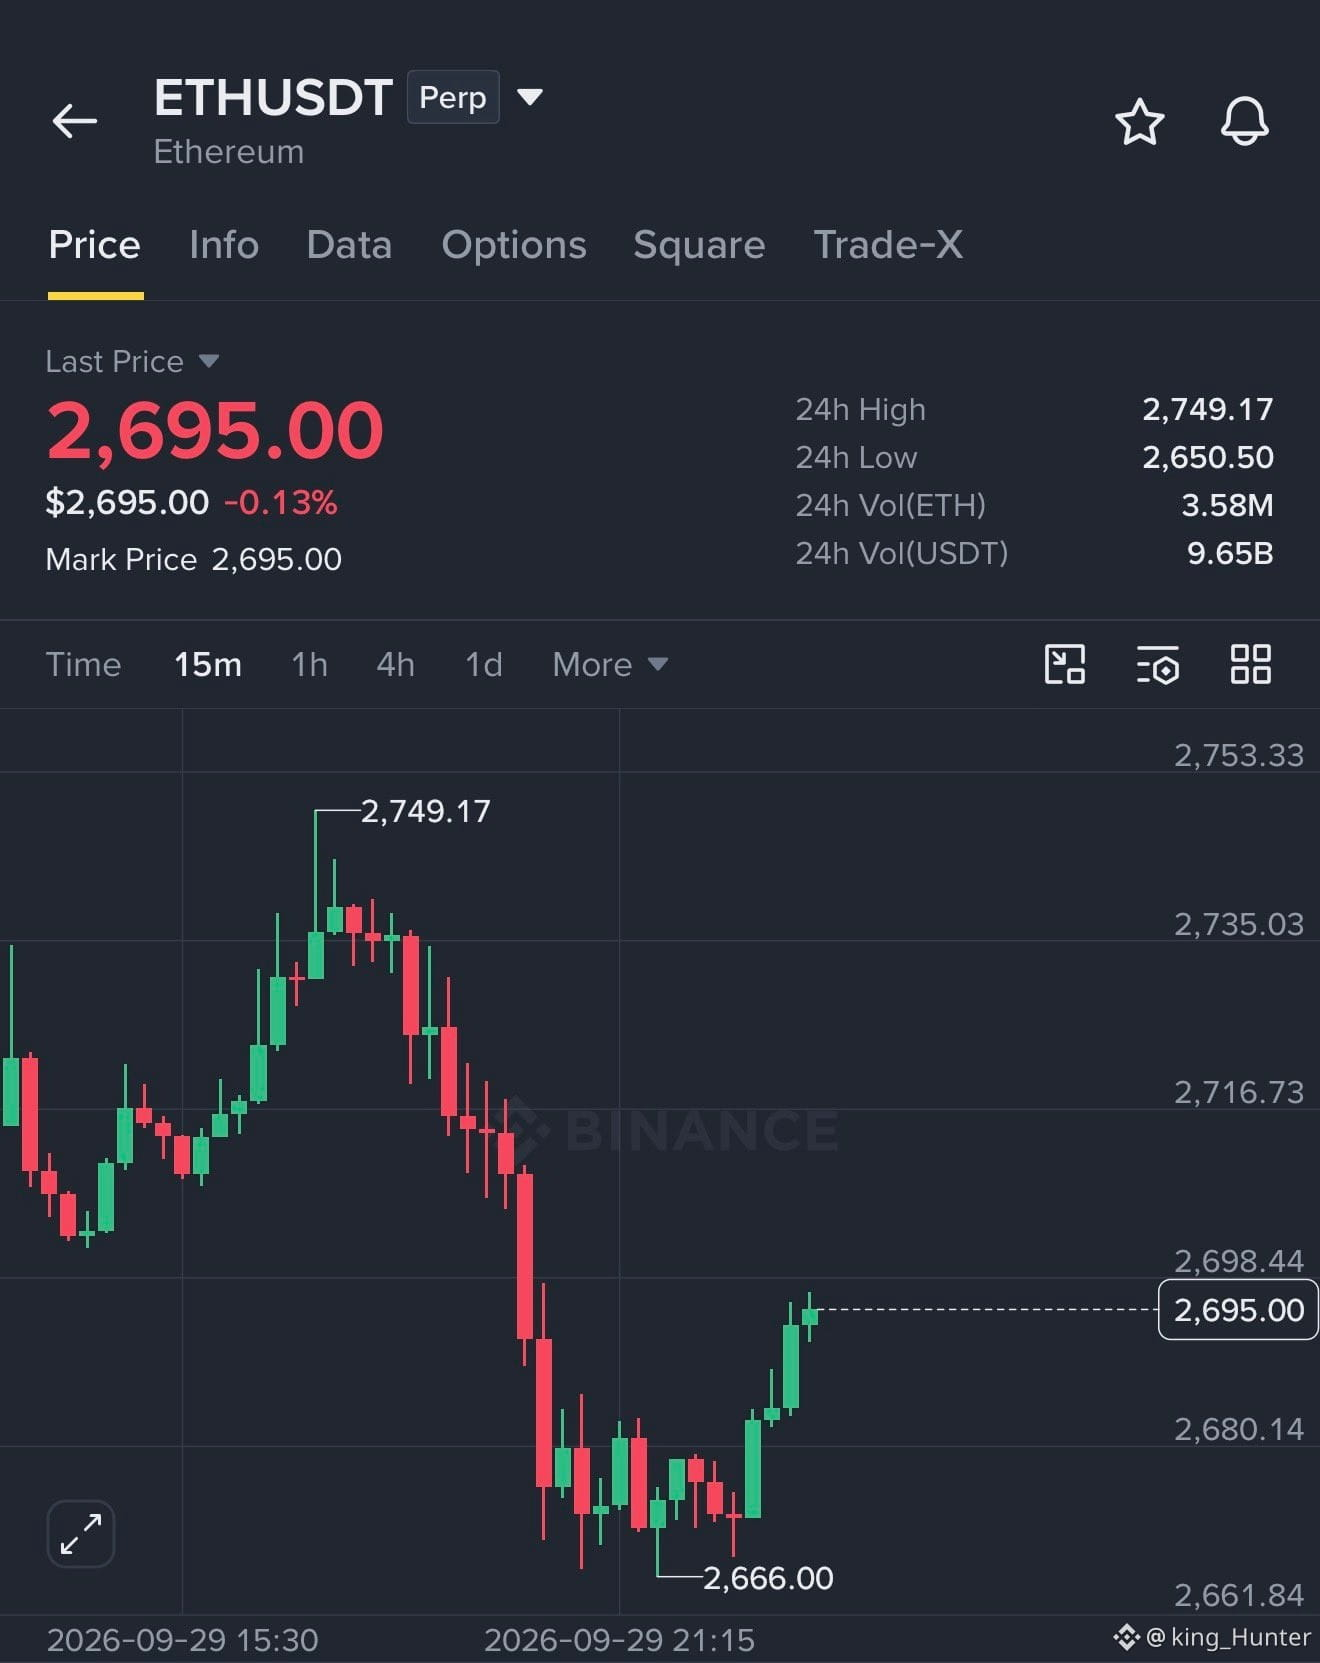Open the ETHUSDT Perp pair dropdown arrow
Screen dimensions: 1320x1663
[x=529, y=97]
